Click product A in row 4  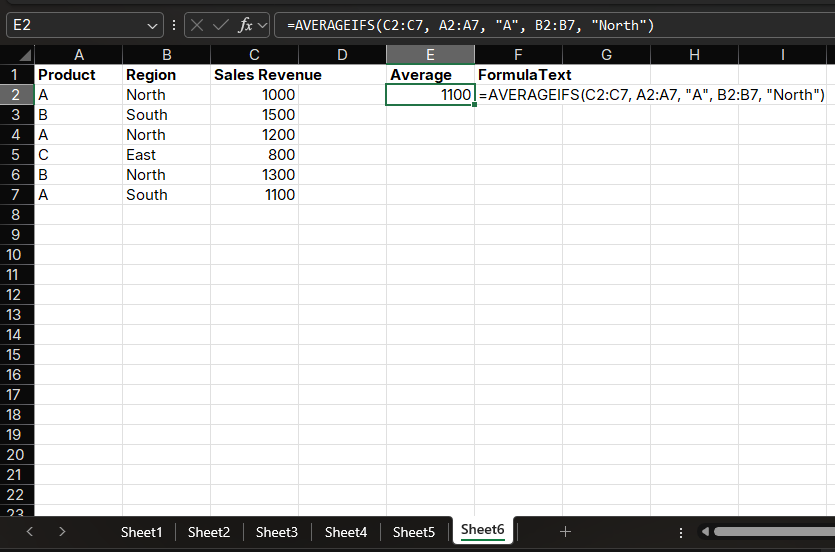(78, 135)
